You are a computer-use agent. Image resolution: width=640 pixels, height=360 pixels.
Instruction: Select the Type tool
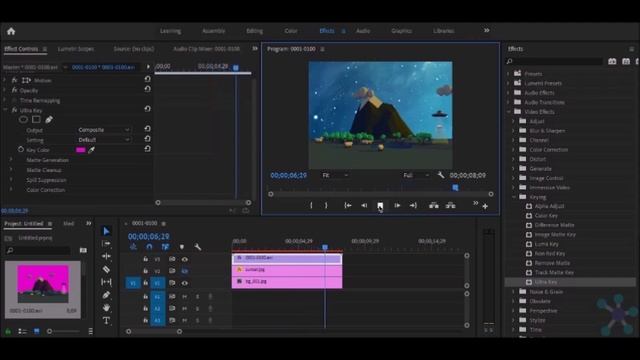click(106, 320)
